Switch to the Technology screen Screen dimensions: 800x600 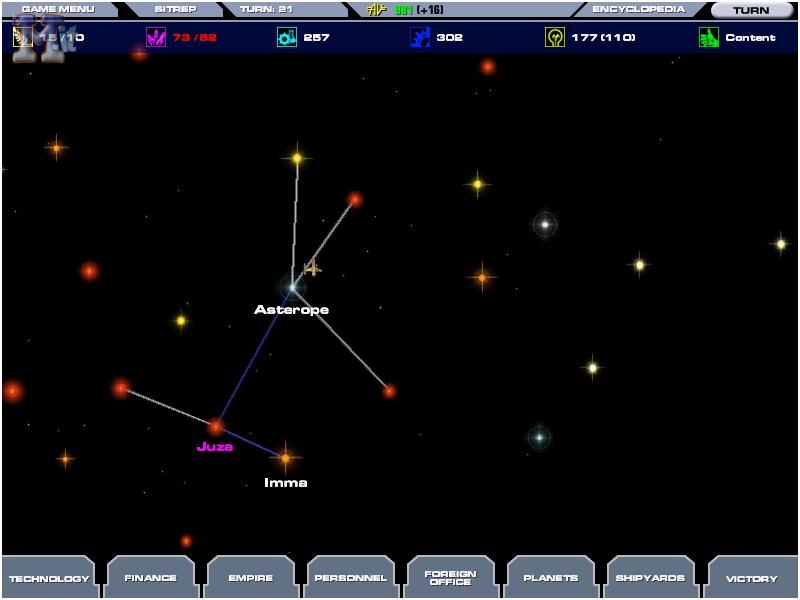(x=48, y=576)
